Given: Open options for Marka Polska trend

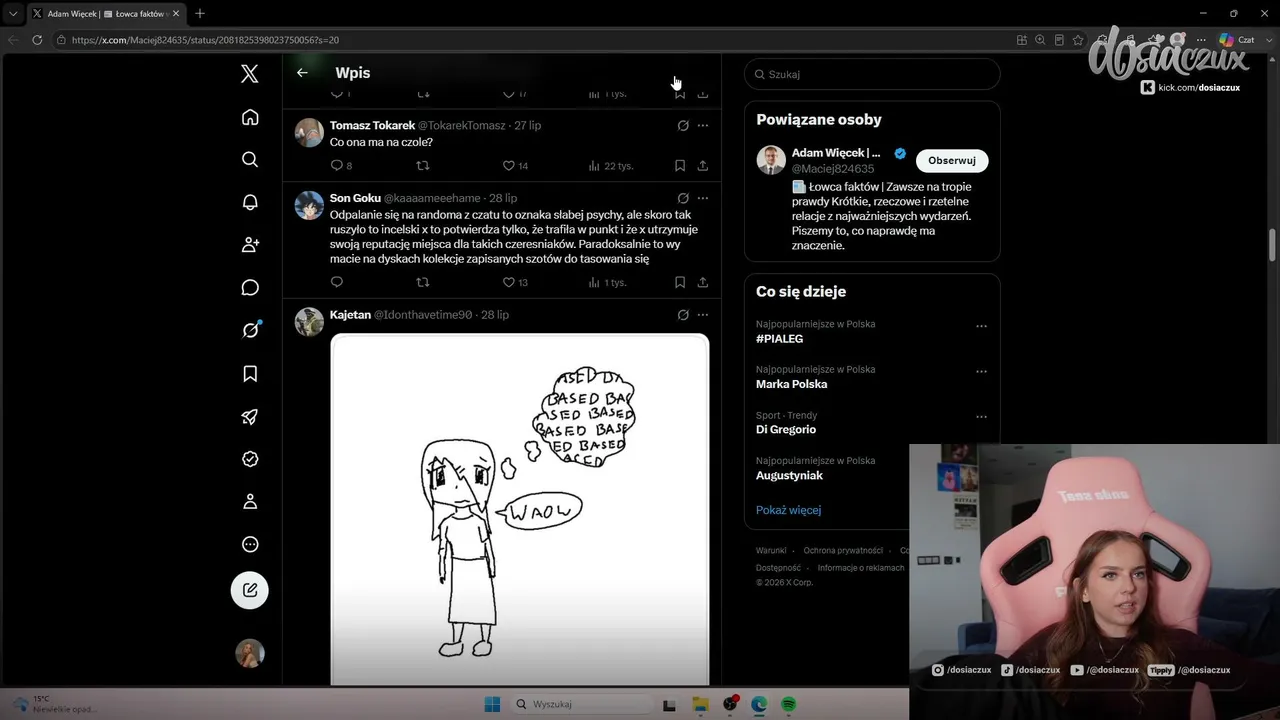Looking at the screenshot, I should pos(981,372).
